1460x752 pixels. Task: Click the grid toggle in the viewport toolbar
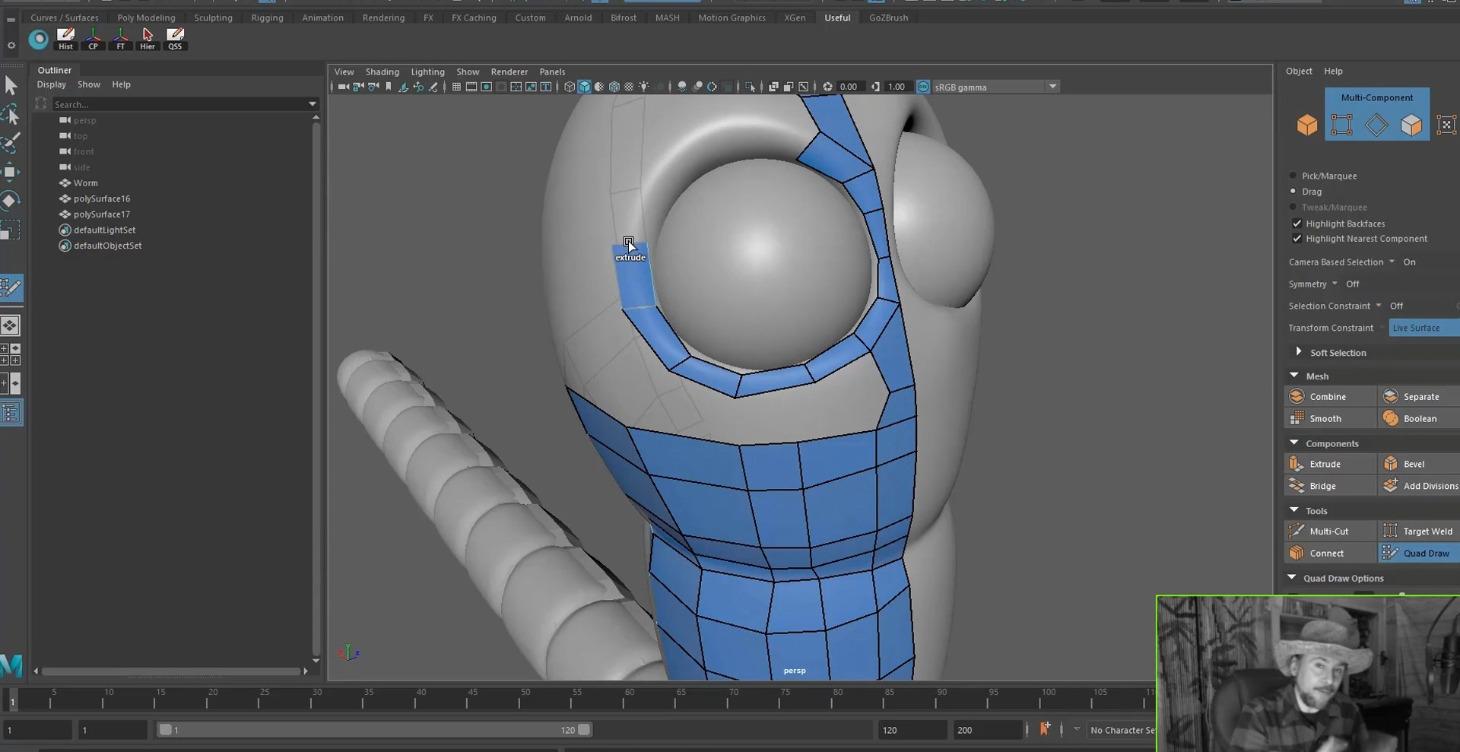(x=455, y=86)
